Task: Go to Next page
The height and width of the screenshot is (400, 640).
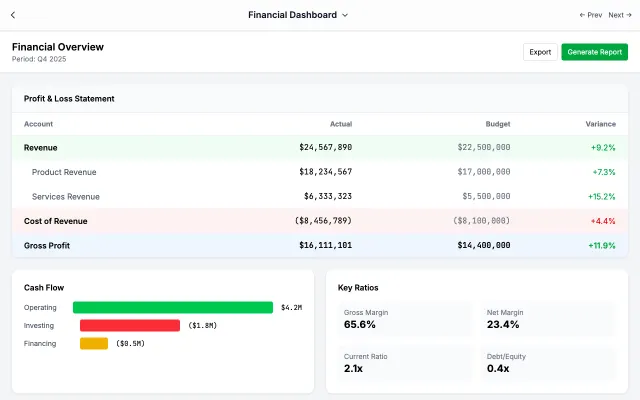Action: tap(620, 15)
